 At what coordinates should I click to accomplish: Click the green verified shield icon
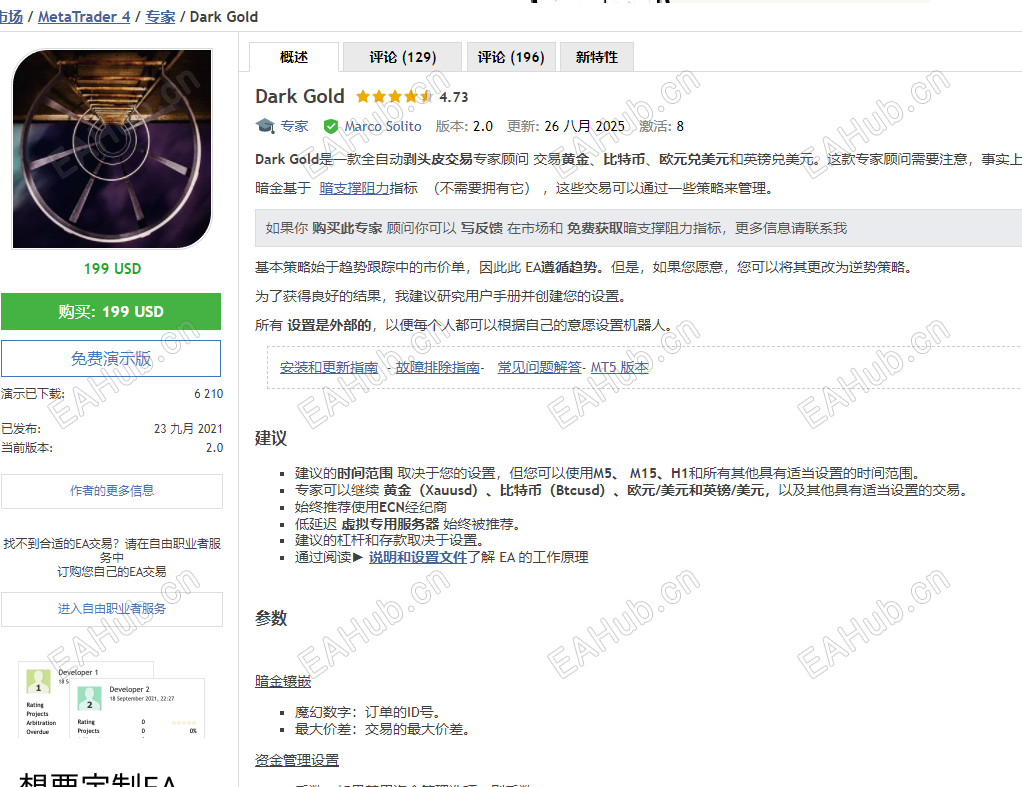coord(331,126)
